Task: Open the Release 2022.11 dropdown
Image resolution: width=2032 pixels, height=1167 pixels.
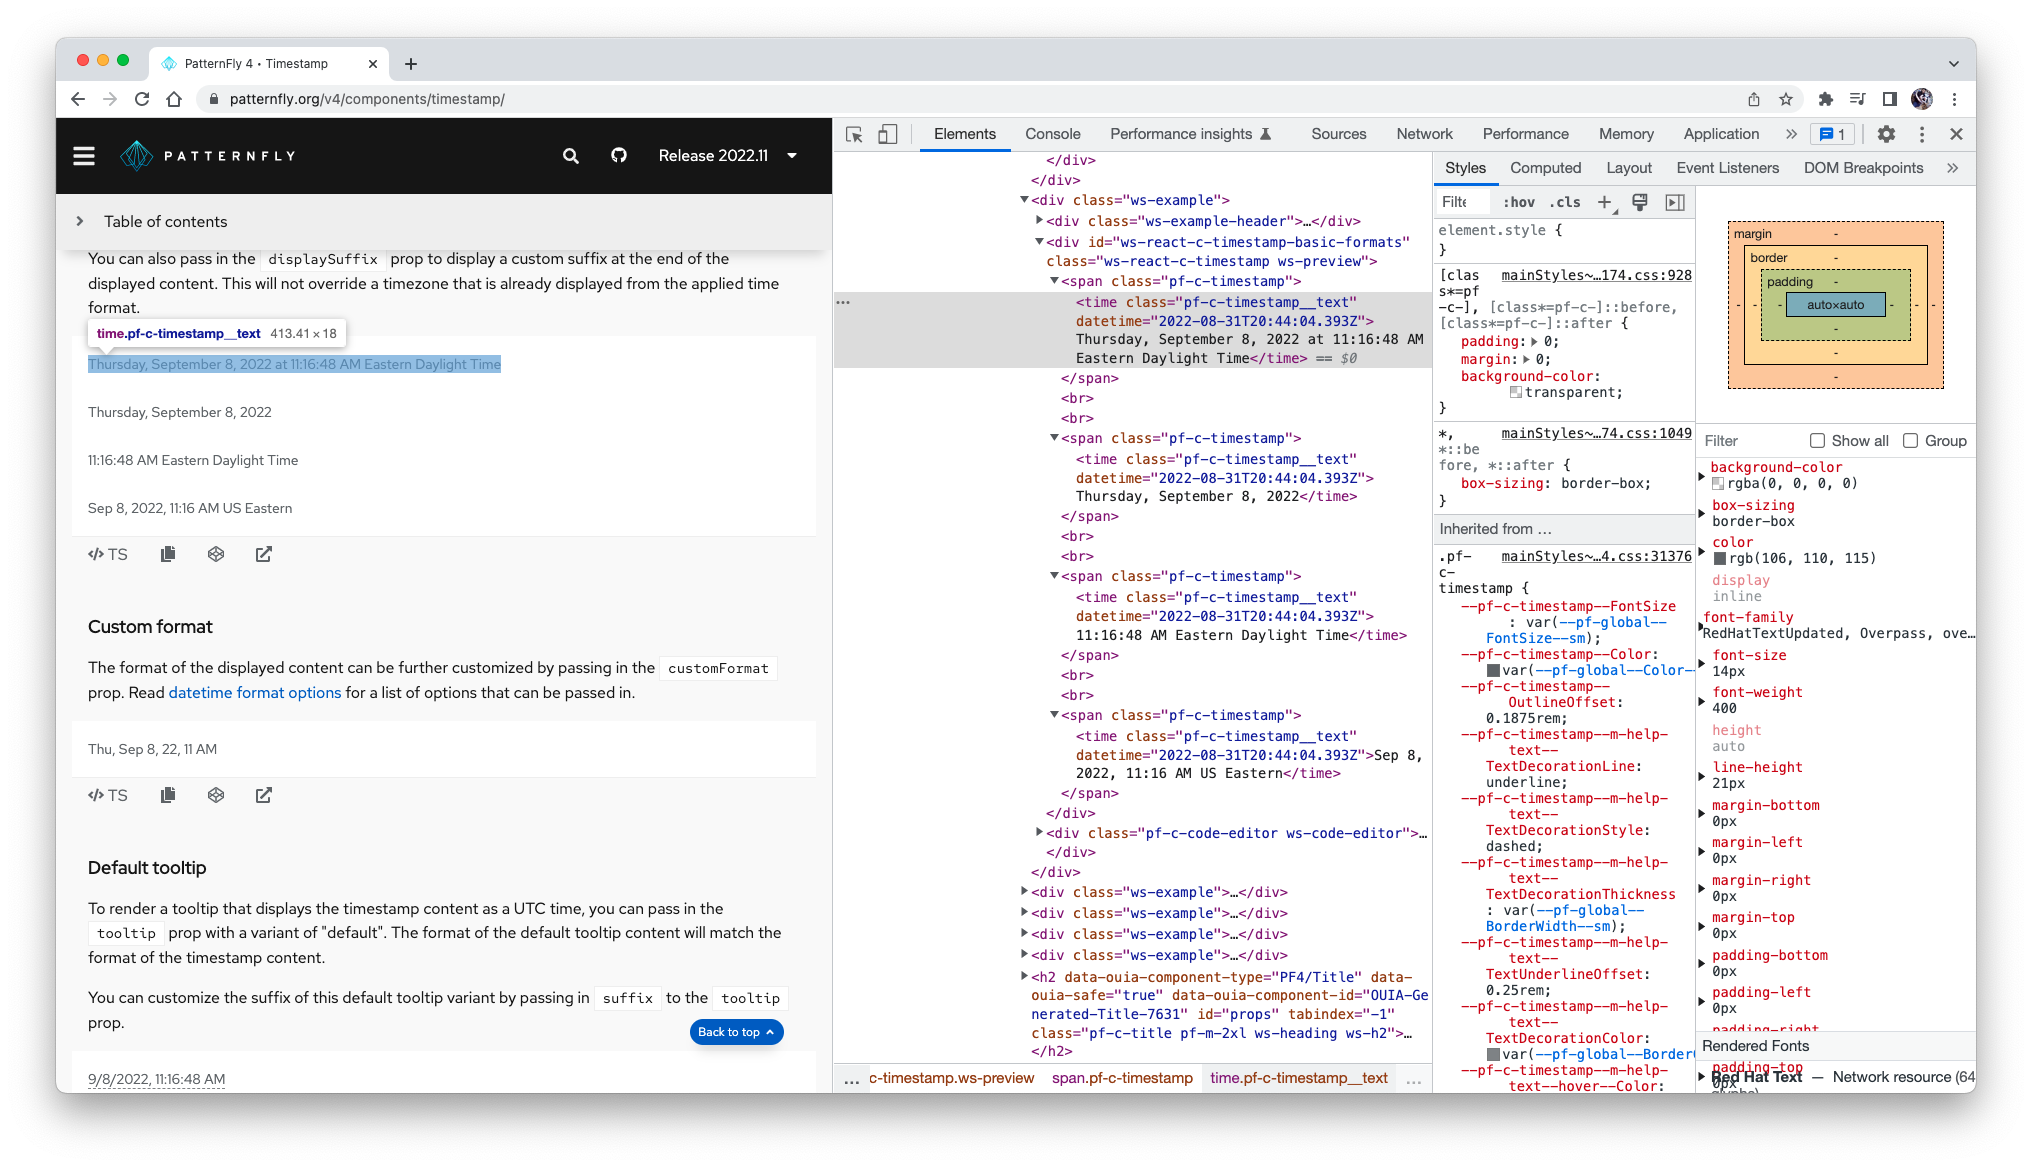Action: coord(727,156)
